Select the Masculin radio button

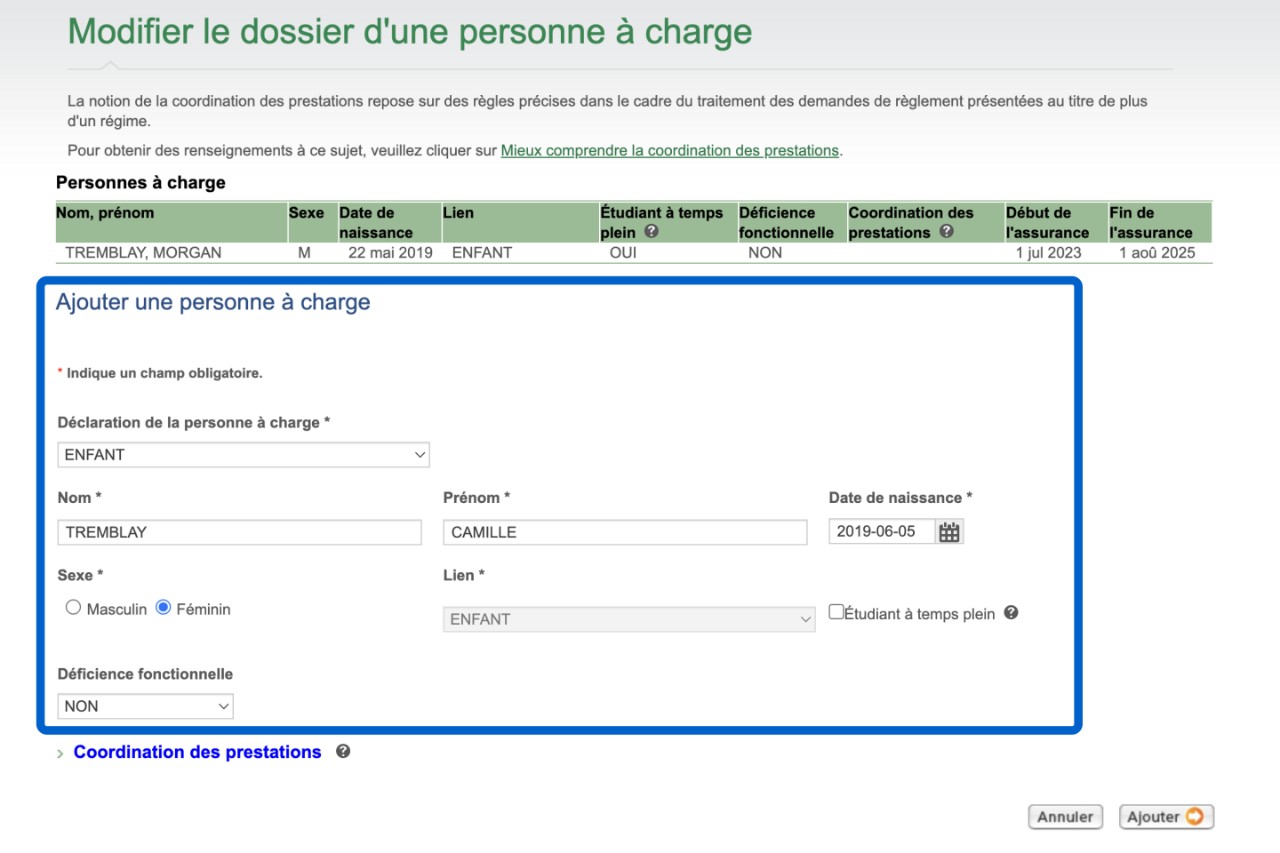pos(73,608)
